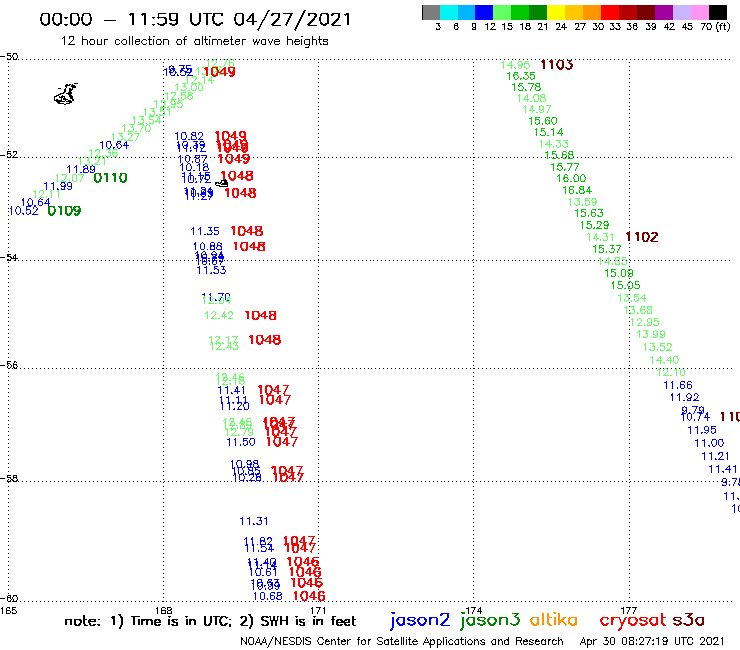The image size is (740, 650).
Task: Click the 174 longitude axis label
Action: coord(473,611)
